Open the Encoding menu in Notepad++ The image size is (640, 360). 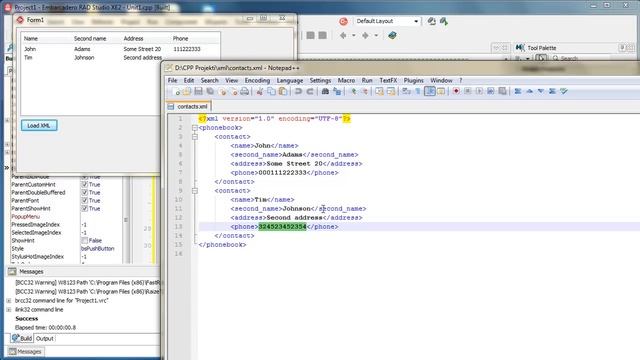[x=257, y=80]
